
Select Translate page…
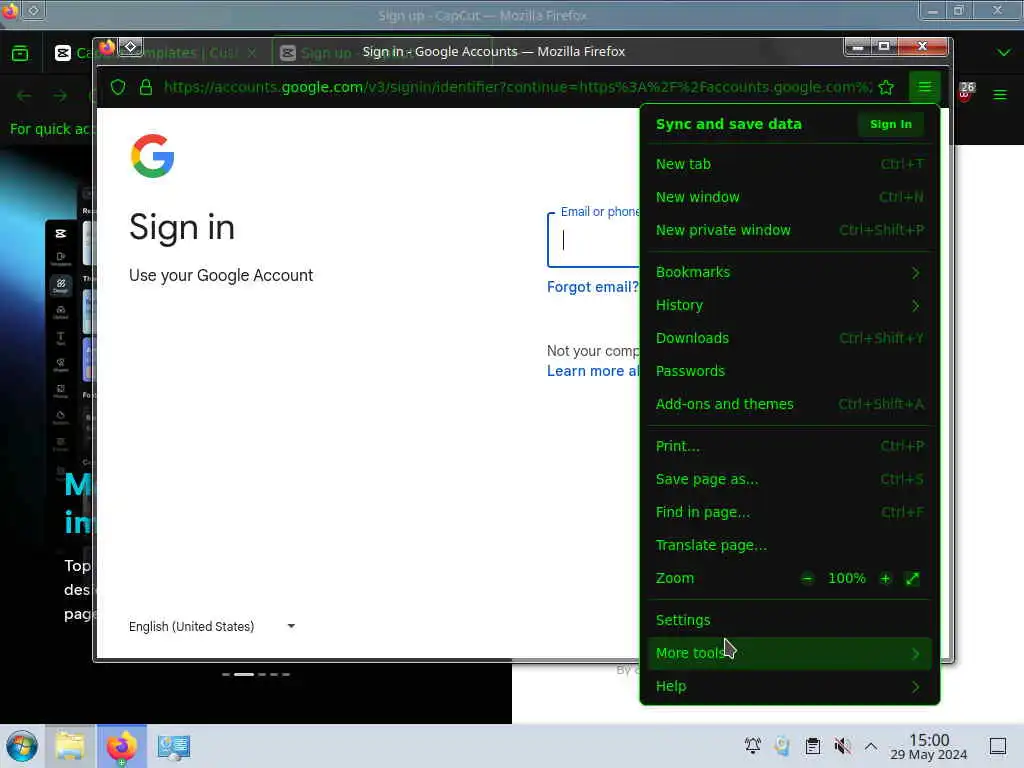[790, 545]
